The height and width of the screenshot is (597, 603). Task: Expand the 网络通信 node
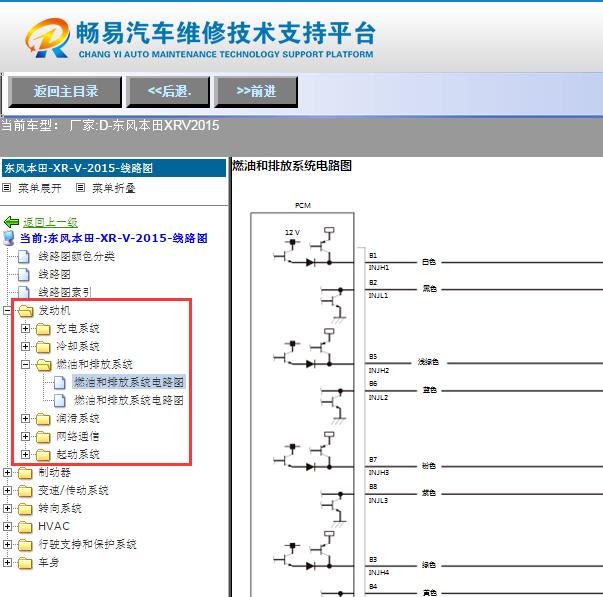(25, 436)
